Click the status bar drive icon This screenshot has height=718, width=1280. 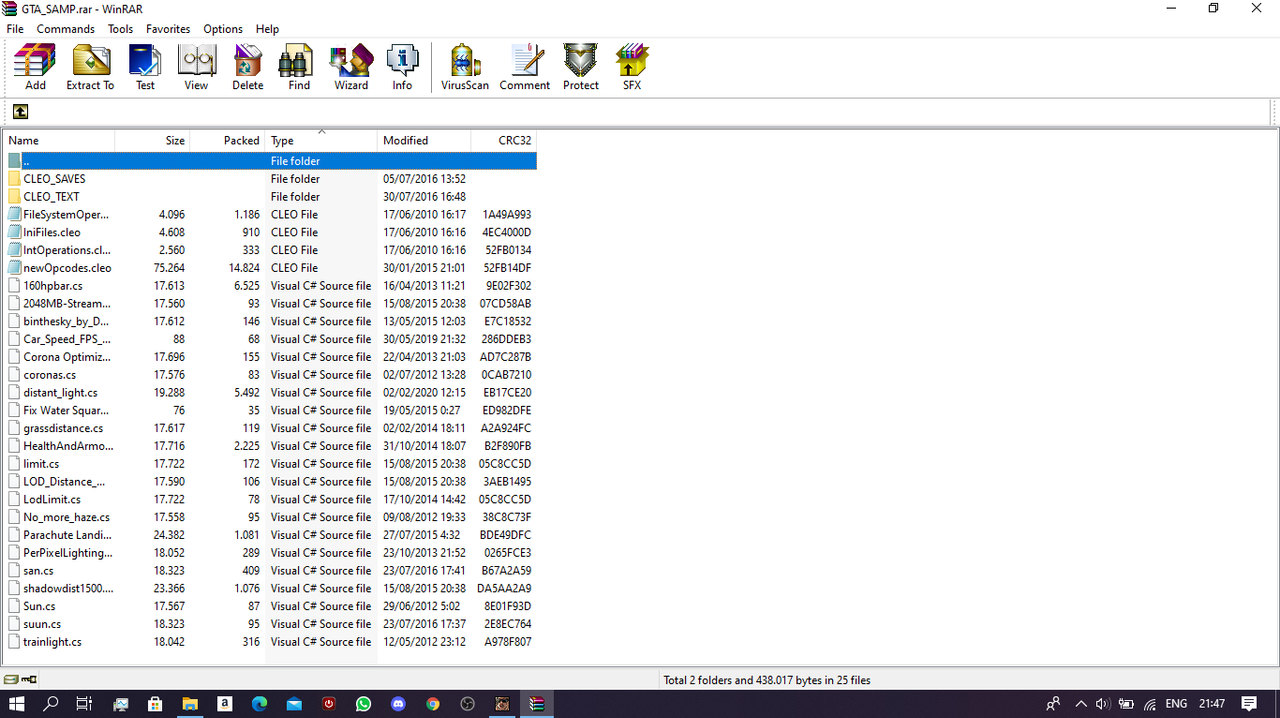tap(12, 680)
